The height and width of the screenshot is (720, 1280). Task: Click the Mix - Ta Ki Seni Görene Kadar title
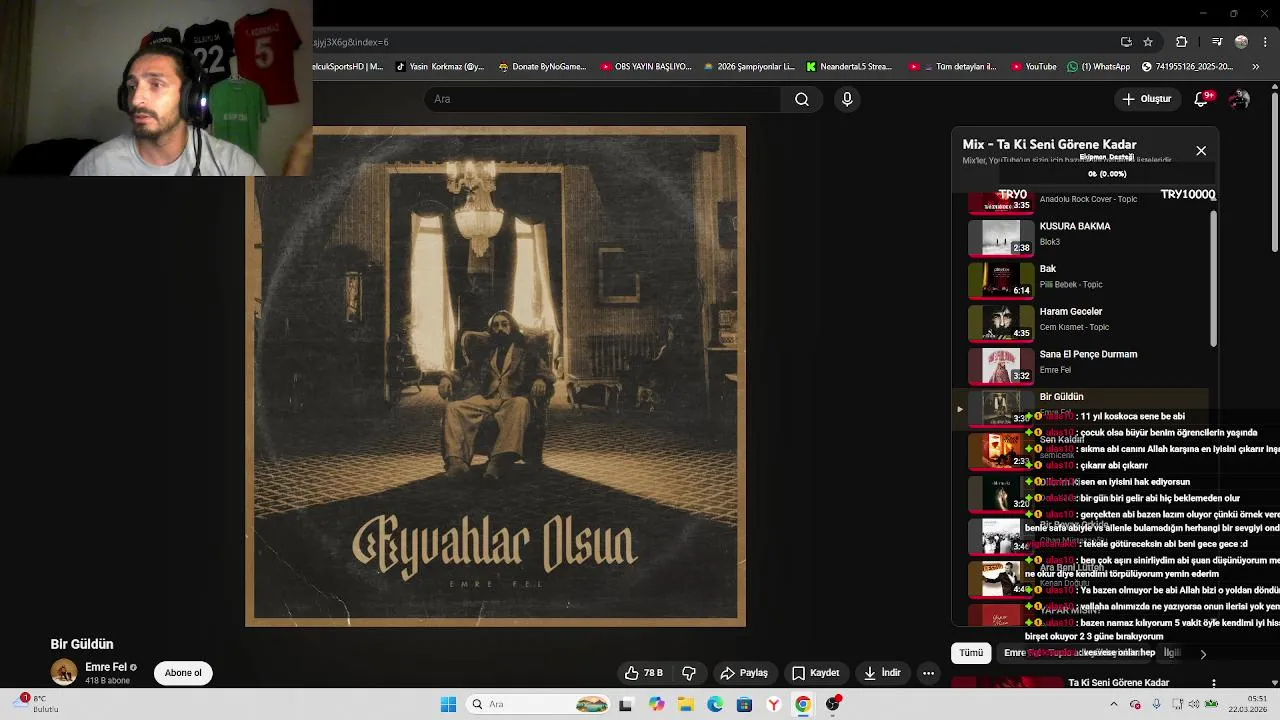click(1049, 144)
